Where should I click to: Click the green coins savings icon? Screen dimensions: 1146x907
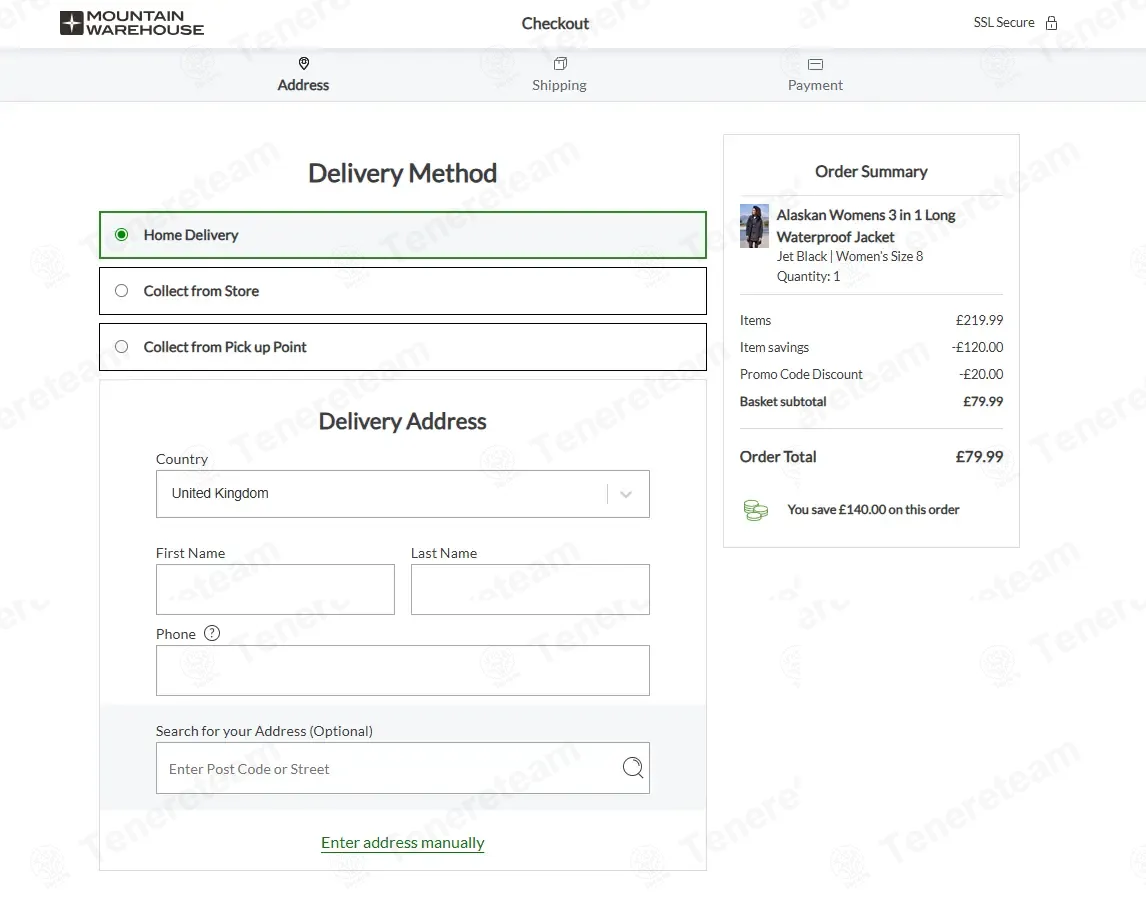point(756,510)
